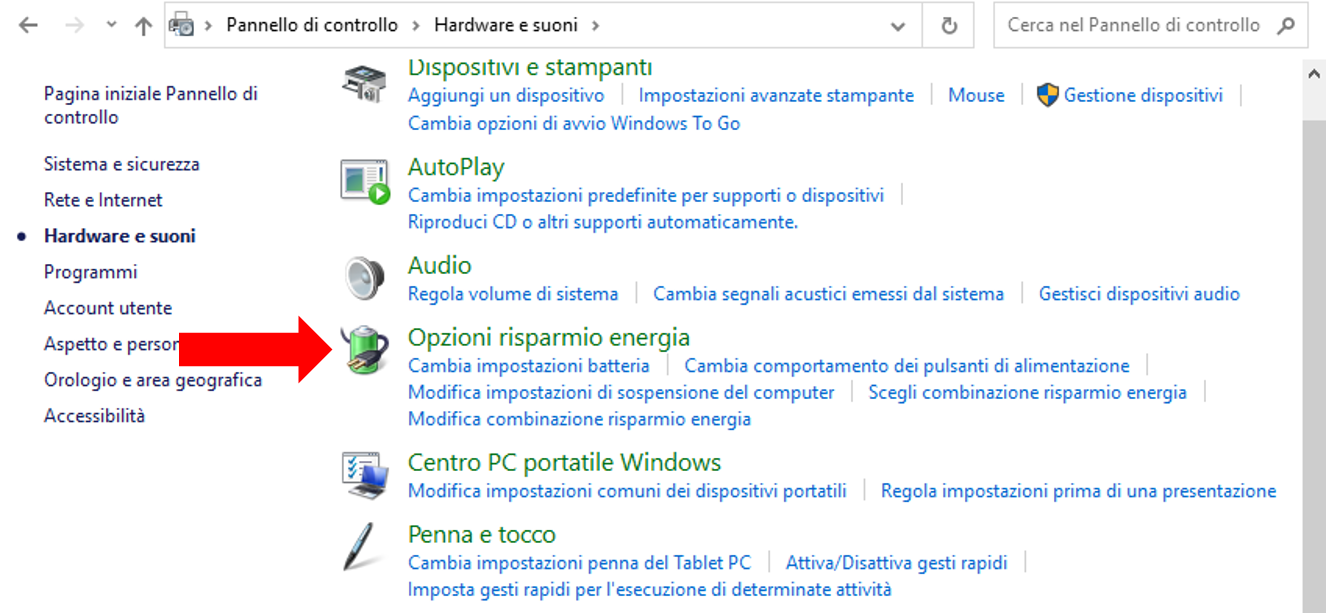Open the recent locations dropdown arrow
This screenshot has height=613, width=1326.
(x=111, y=26)
